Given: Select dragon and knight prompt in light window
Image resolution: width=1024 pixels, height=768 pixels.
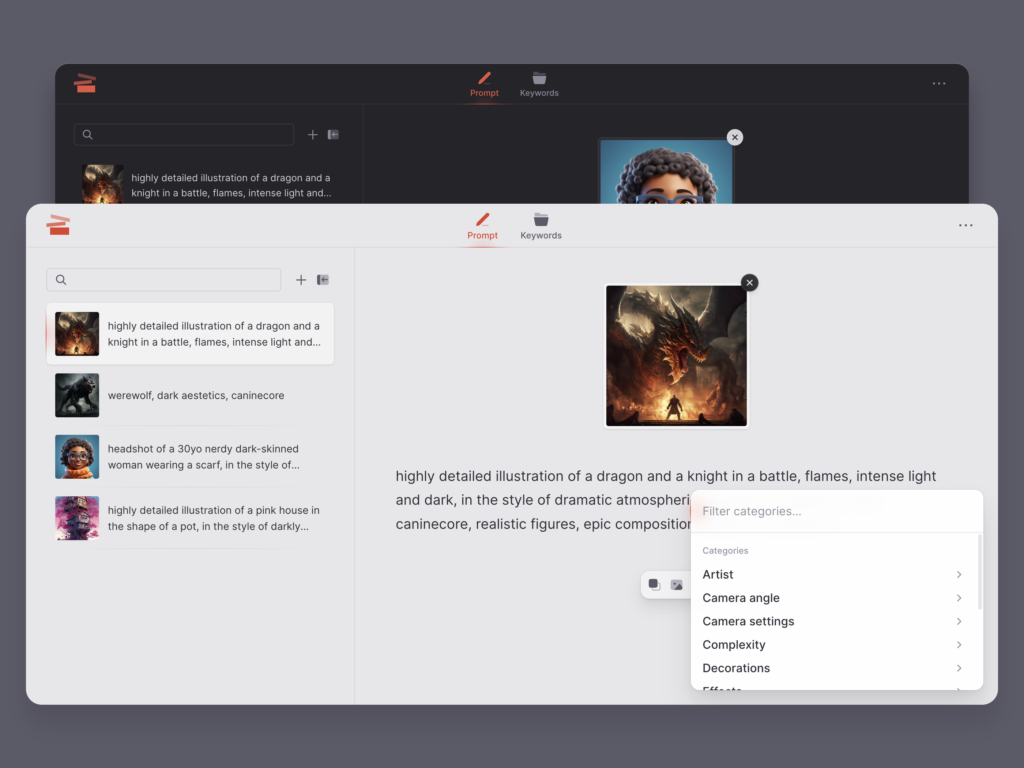Looking at the screenshot, I should (x=190, y=334).
